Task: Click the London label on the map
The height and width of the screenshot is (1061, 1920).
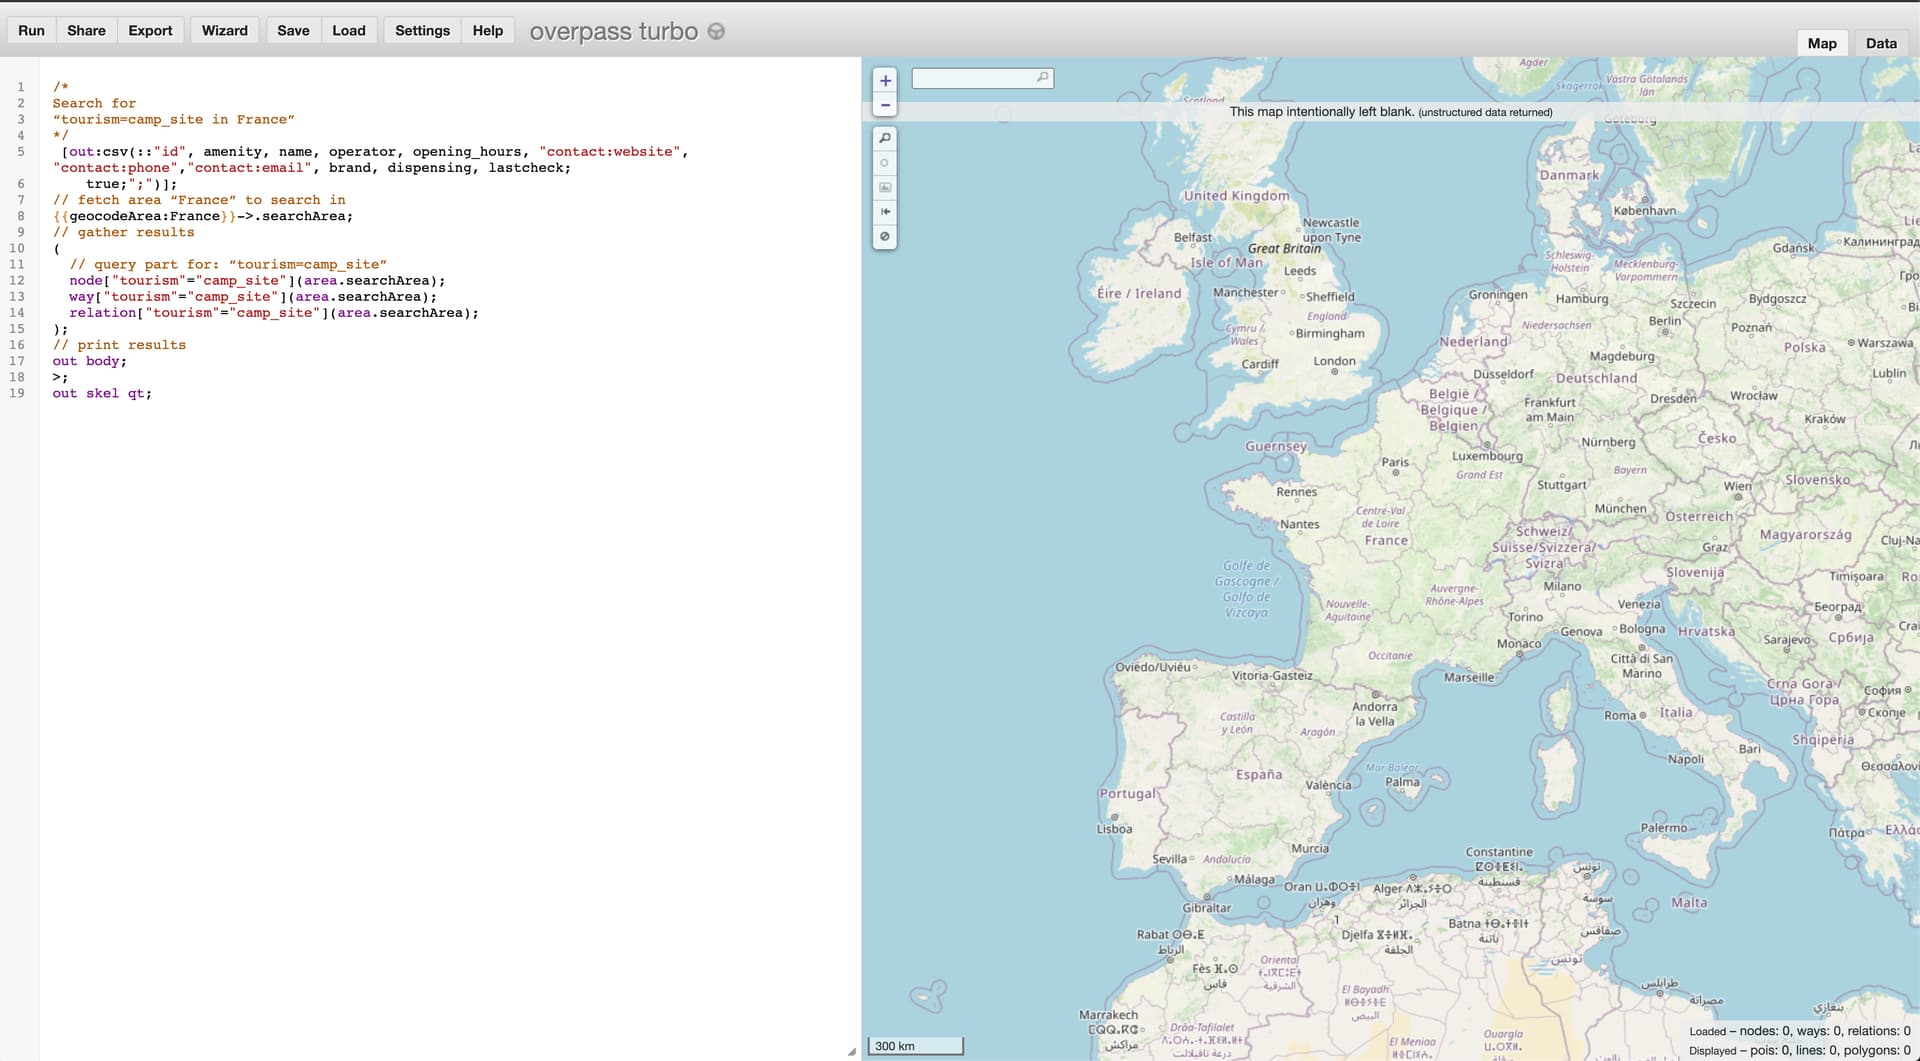Action: 1334,361
